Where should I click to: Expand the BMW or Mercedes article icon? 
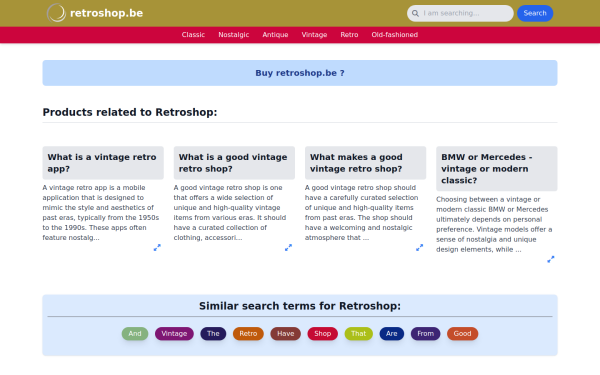(x=551, y=259)
